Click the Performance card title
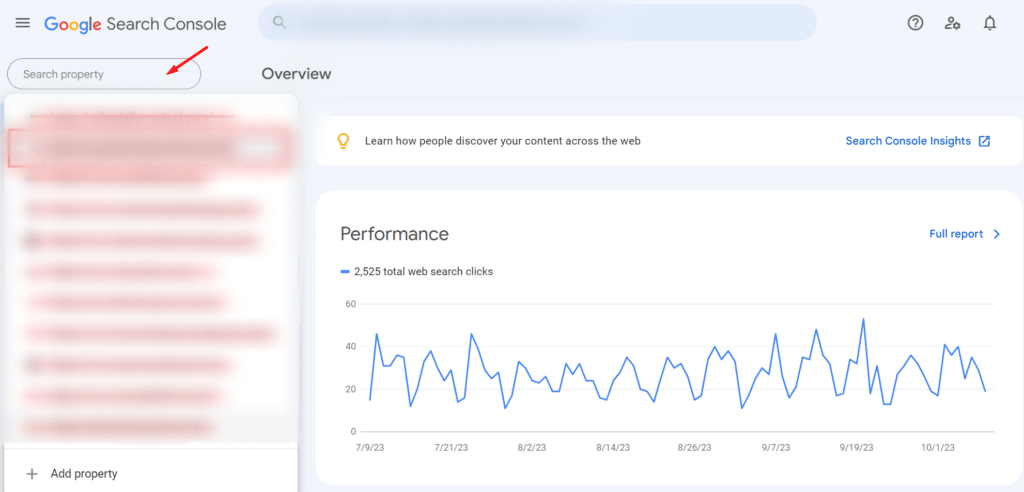Image resolution: width=1024 pixels, height=492 pixels. tap(394, 233)
